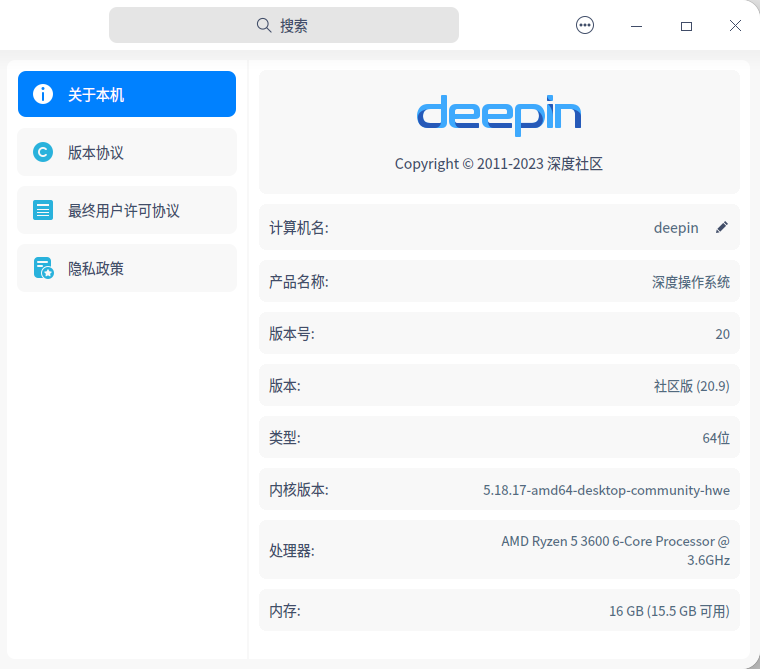Focus the 搜索 search field
This screenshot has height=669, width=760.
(284, 25)
